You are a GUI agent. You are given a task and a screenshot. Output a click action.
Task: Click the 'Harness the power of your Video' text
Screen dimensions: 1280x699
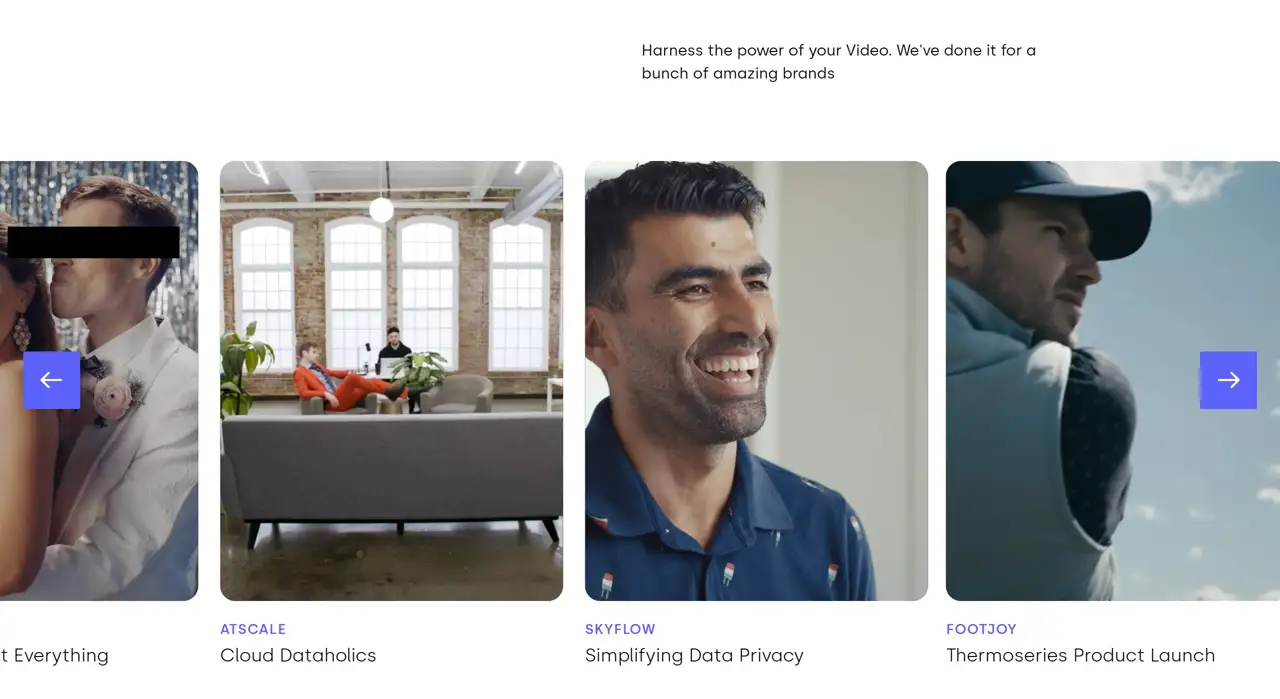[x=839, y=61]
